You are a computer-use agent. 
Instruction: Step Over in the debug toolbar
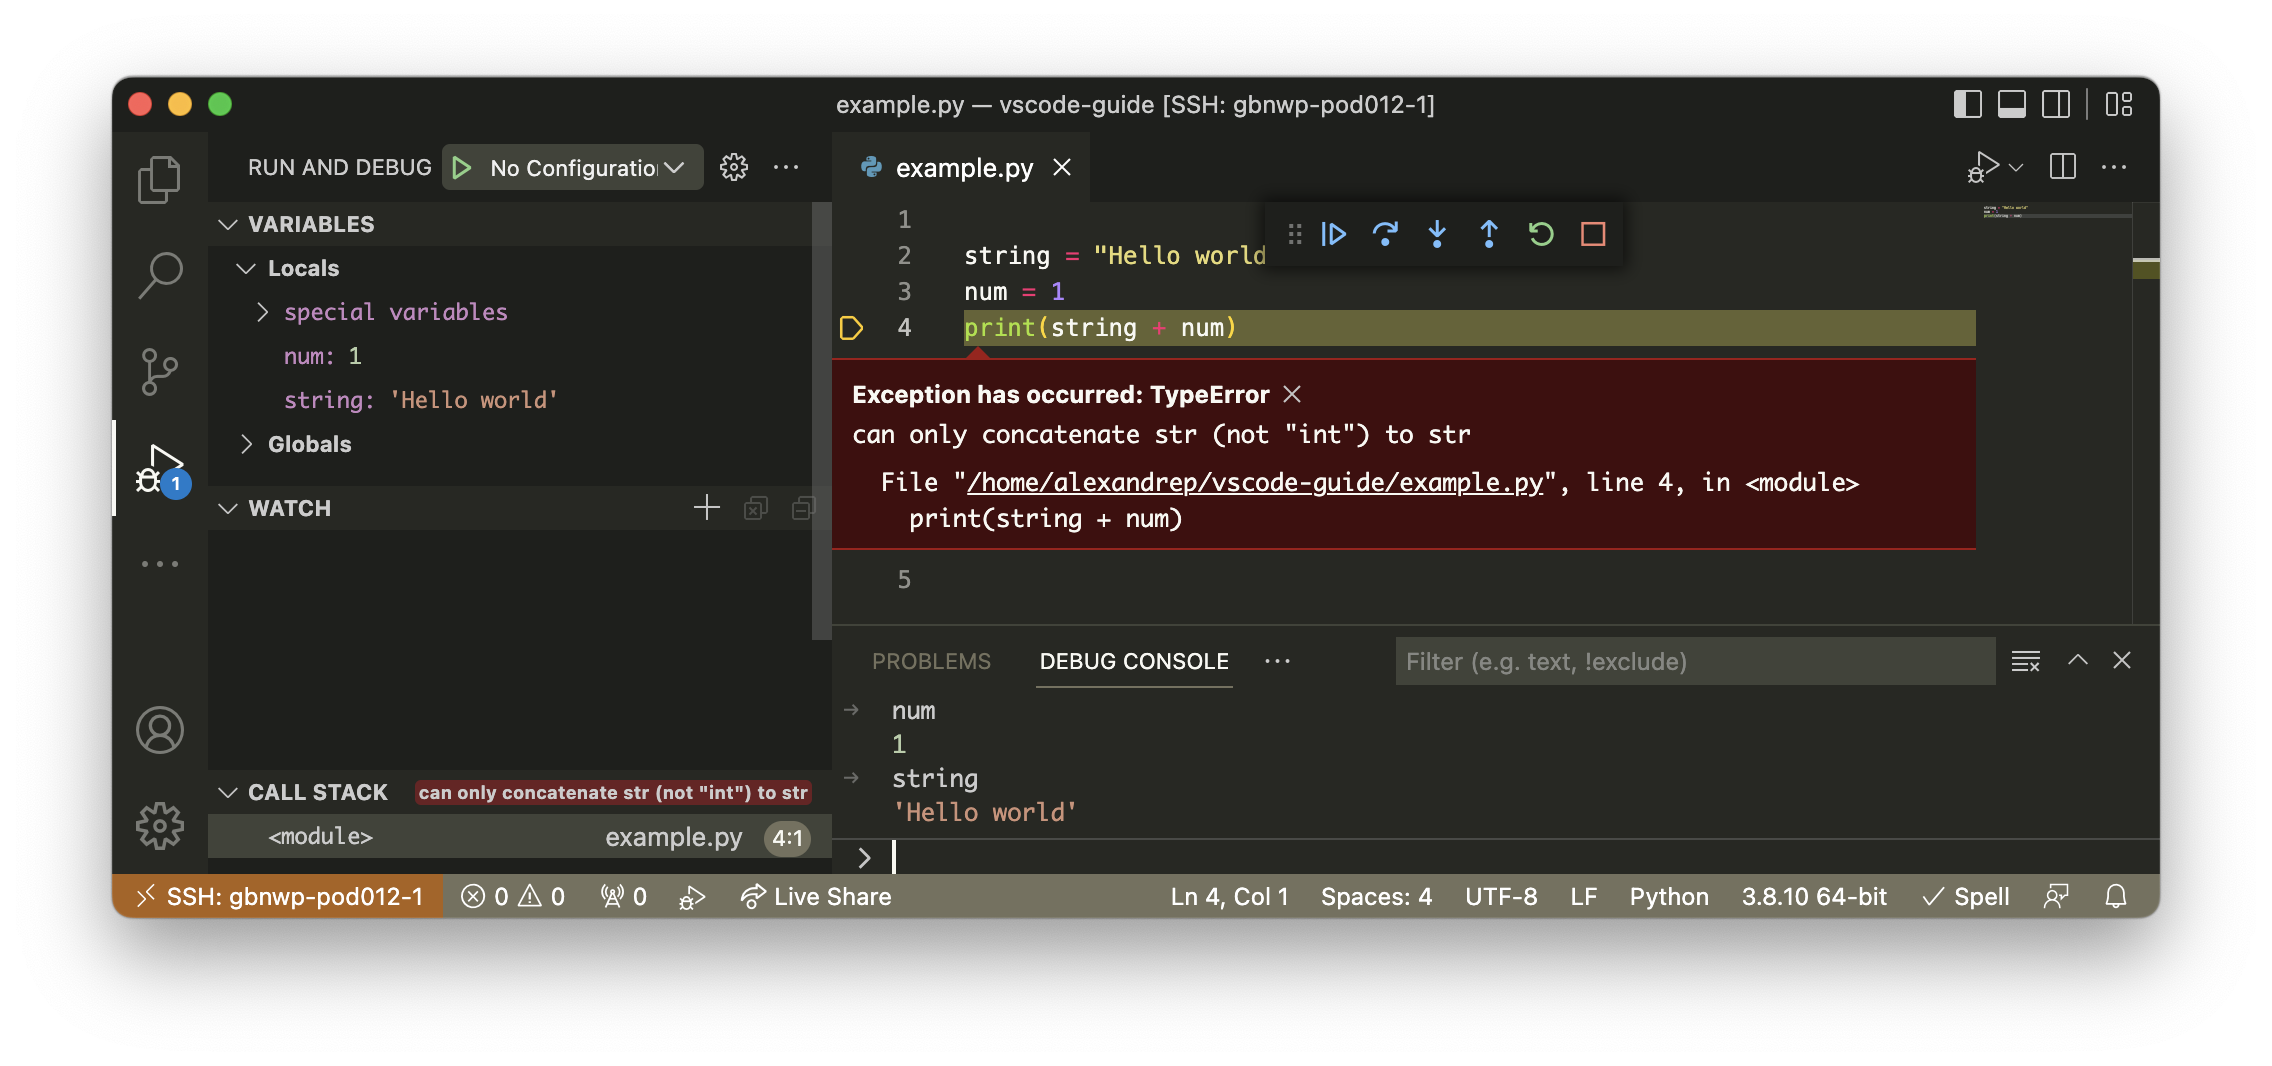pos(1386,234)
